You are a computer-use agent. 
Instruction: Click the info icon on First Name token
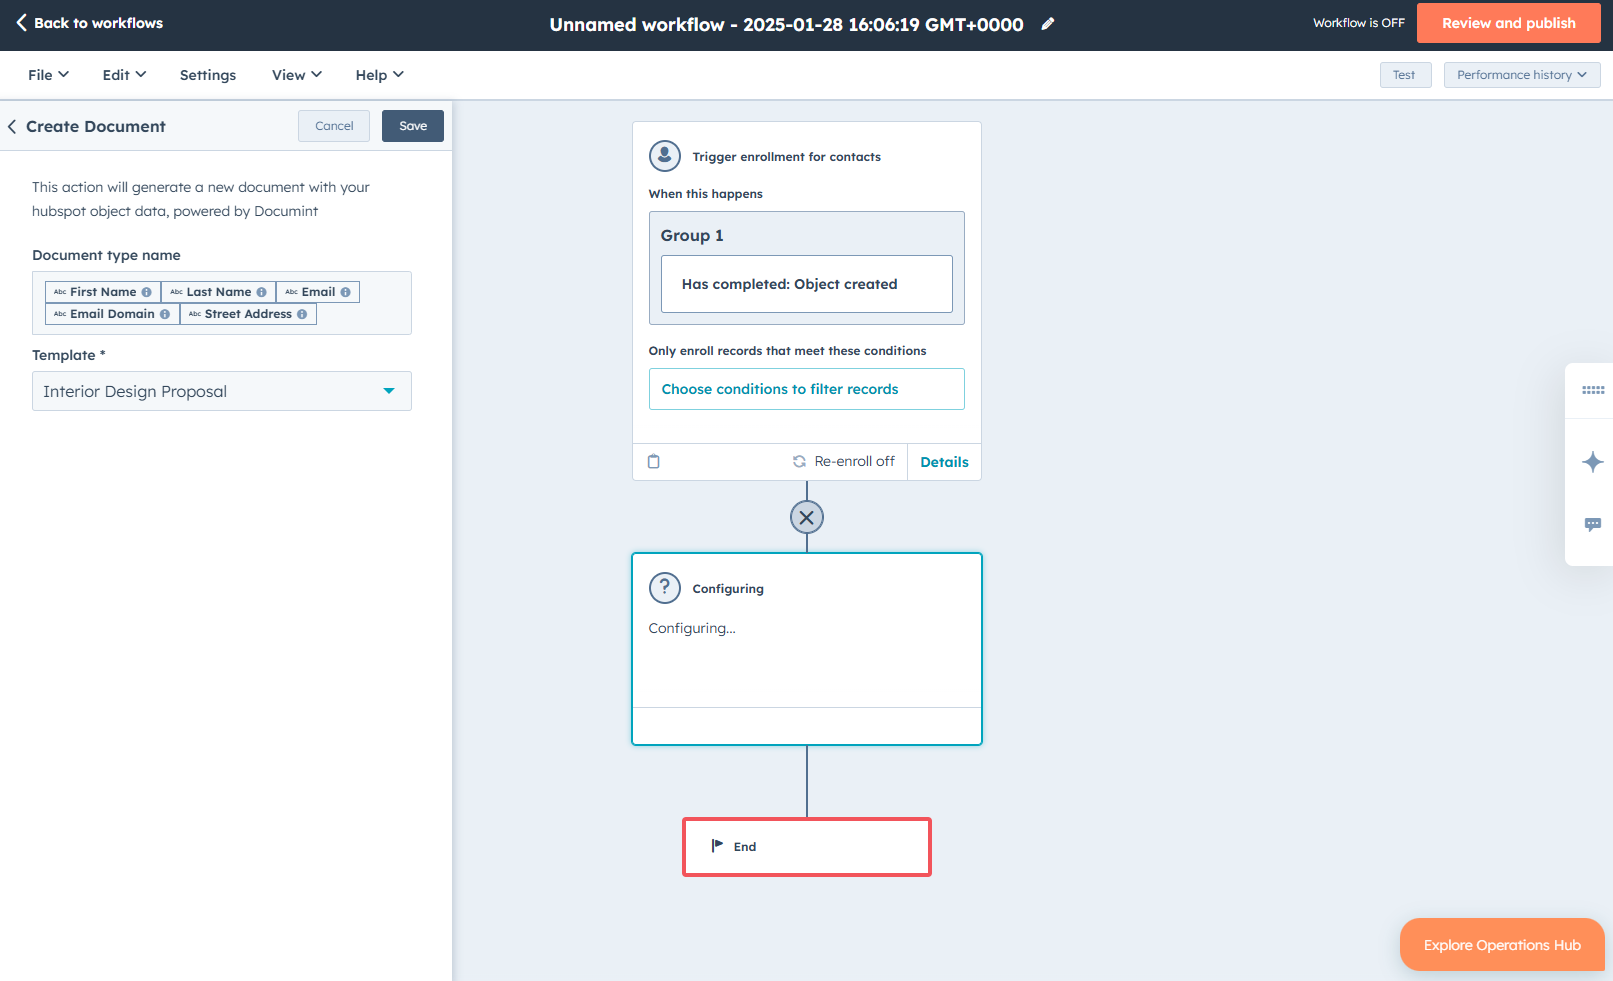click(x=147, y=292)
